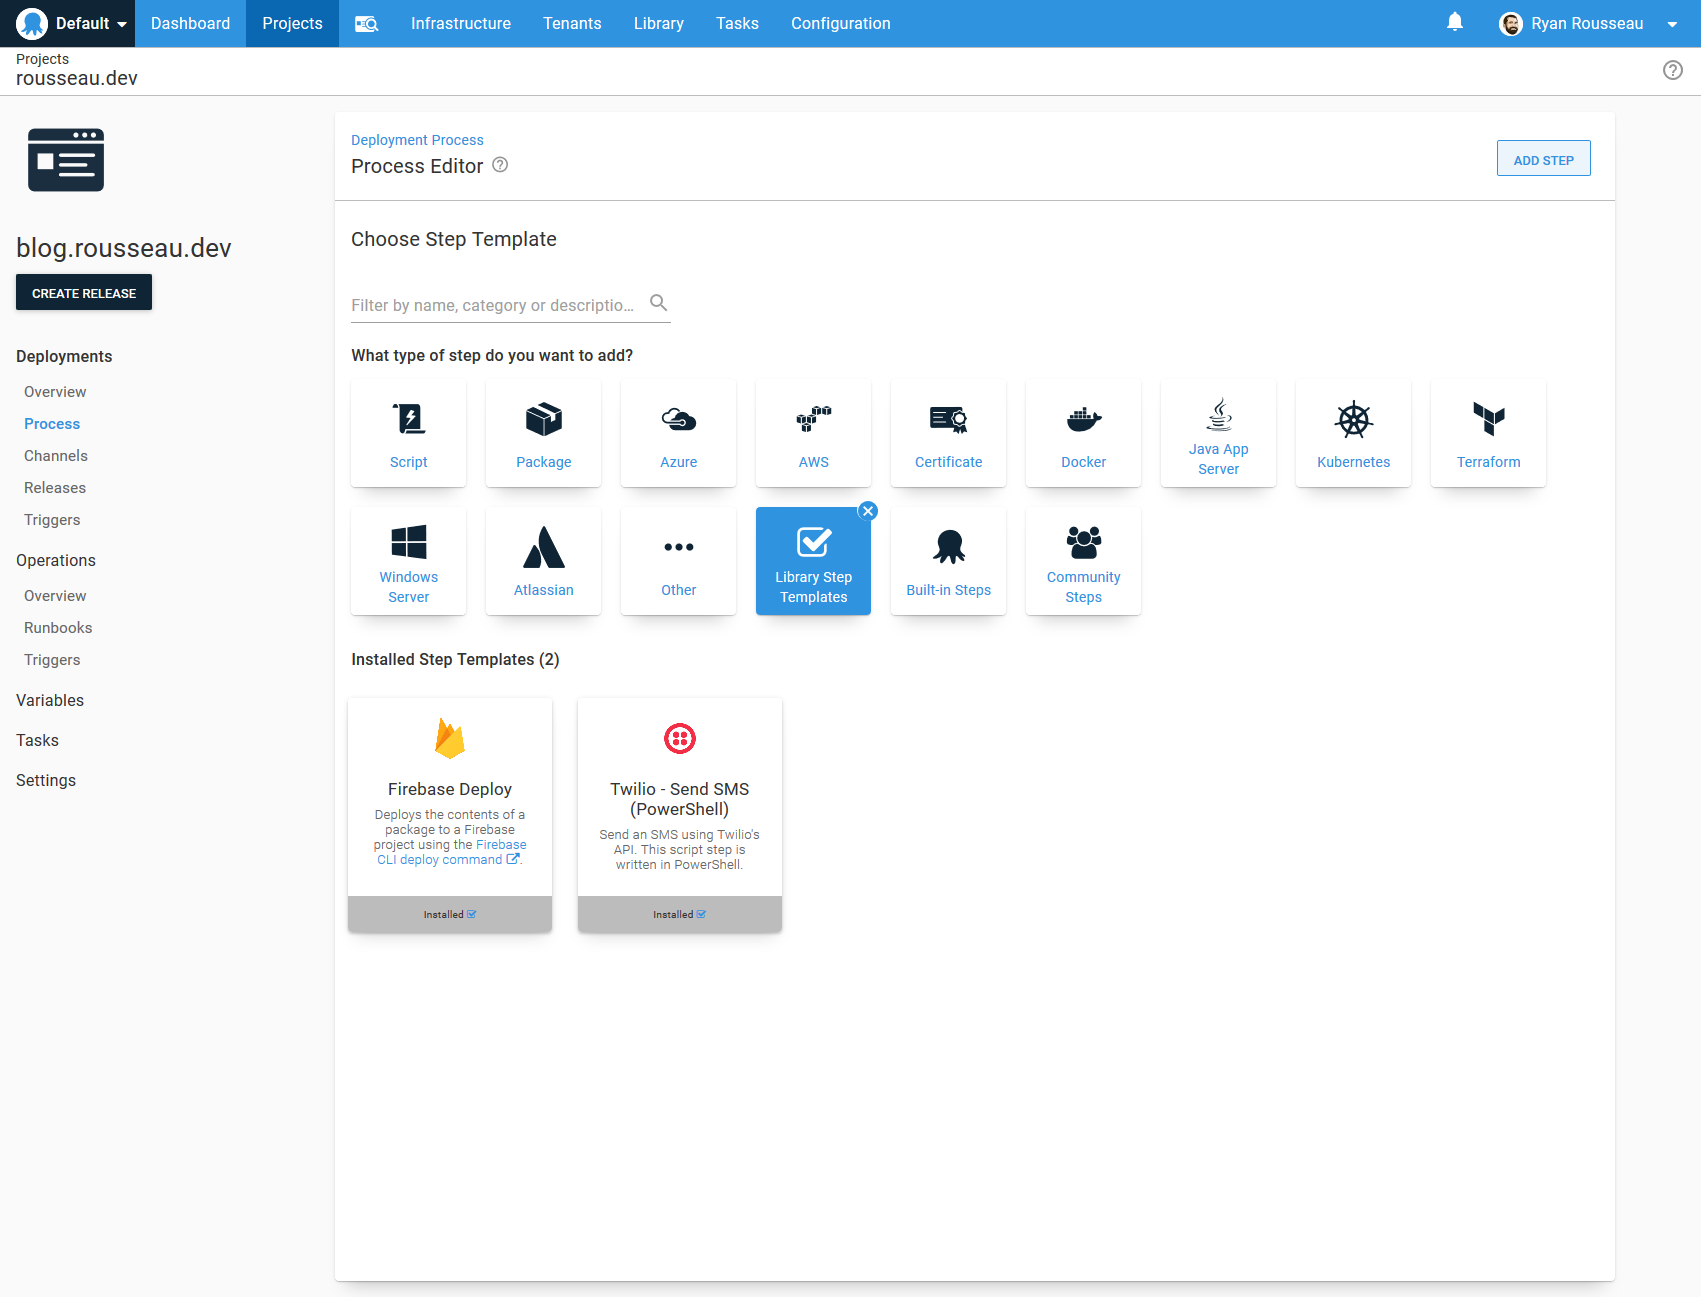Select the Community Steps category
The width and height of the screenshot is (1701, 1297).
pyautogui.click(x=1083, y=560)
